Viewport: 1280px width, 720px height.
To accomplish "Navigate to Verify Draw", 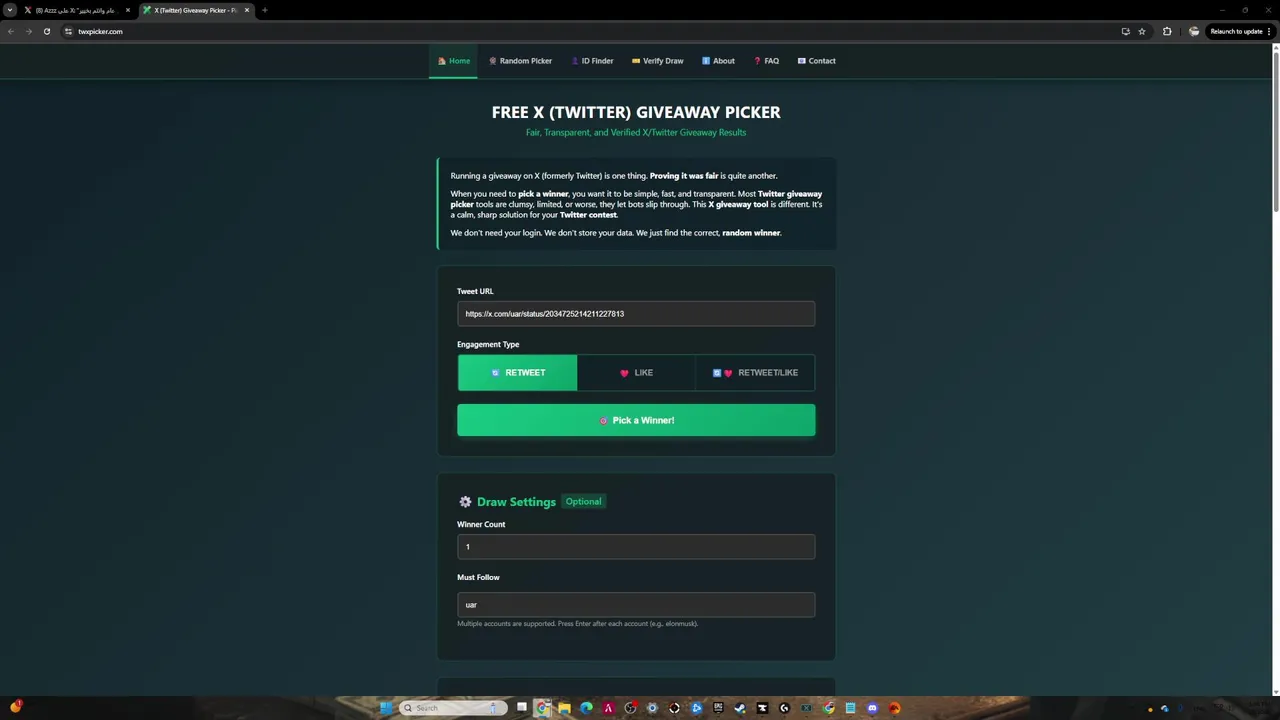I will pos(657,61).
